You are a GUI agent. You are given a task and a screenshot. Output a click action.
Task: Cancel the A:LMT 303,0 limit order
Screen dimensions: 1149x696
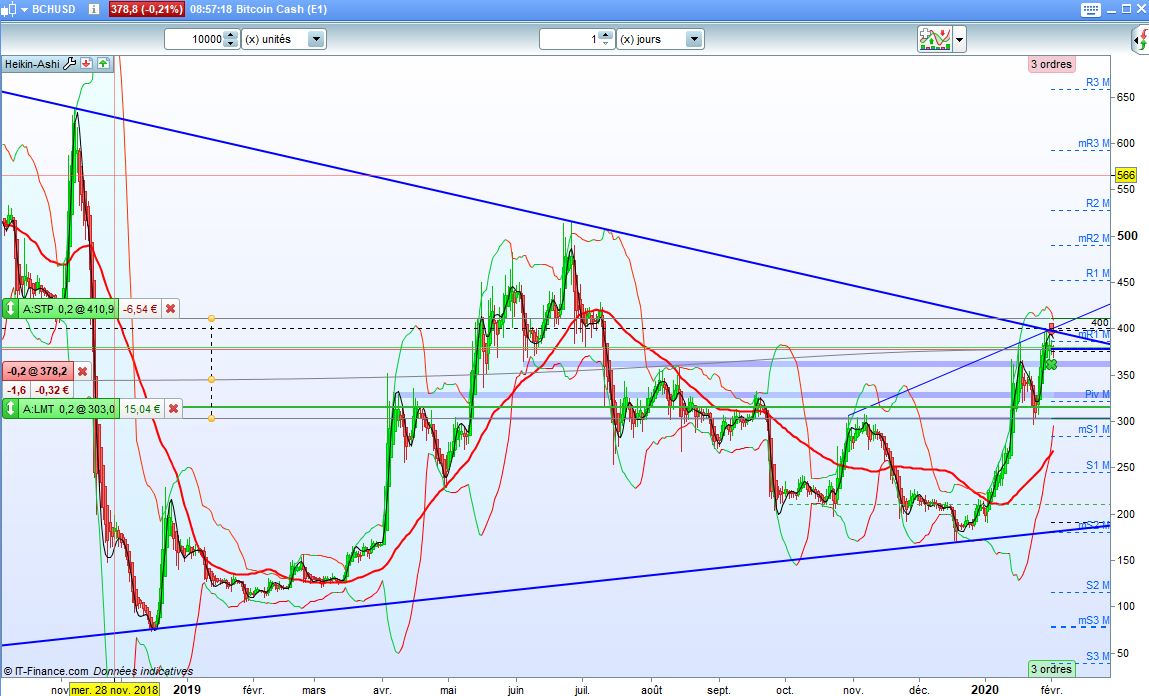point(173,409)
